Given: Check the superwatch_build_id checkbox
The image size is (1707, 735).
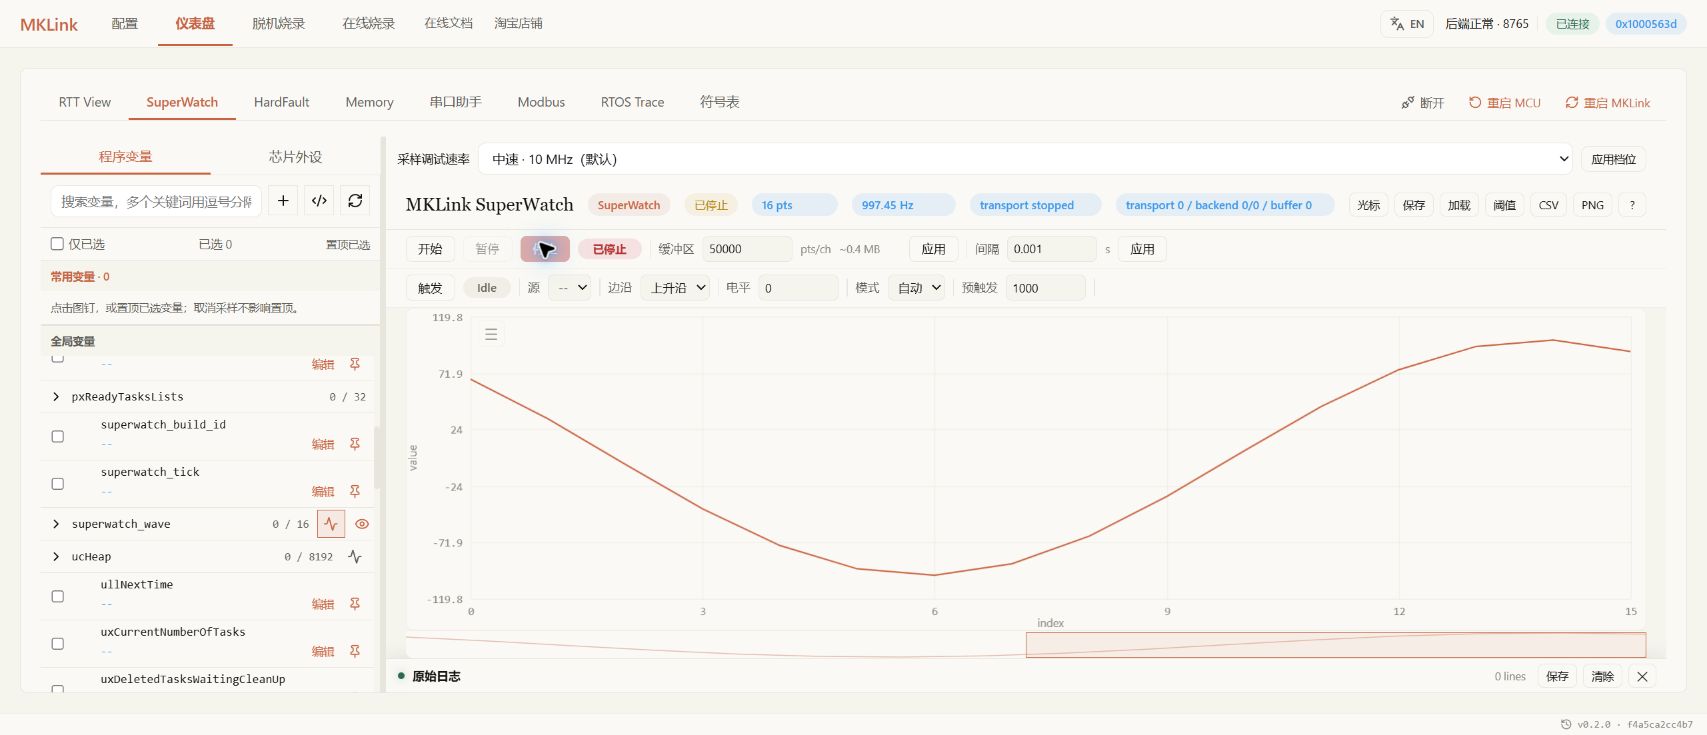Looking at the screenshot, I should click(x=58, y=437).
